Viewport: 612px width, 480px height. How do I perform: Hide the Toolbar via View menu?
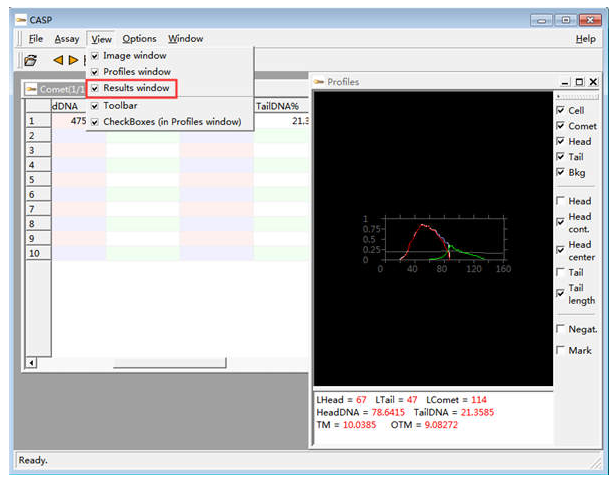120,105
